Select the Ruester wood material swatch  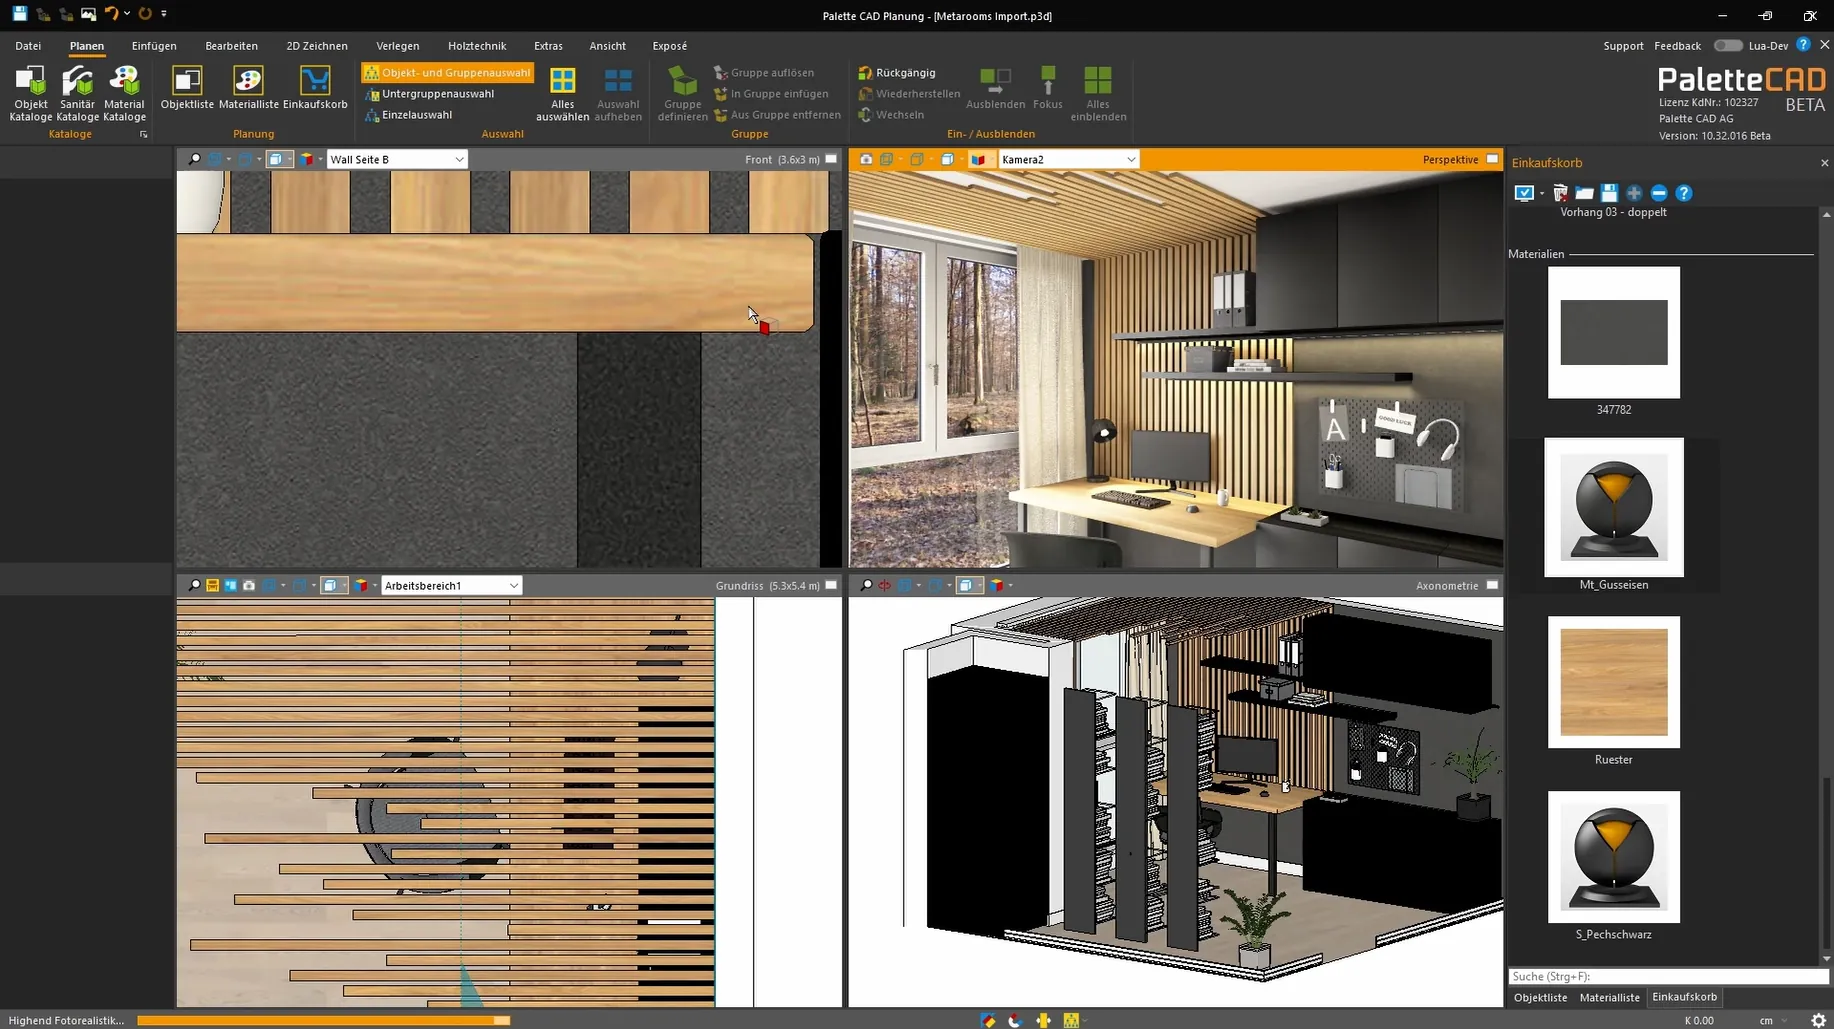(x=1613, y=683)
